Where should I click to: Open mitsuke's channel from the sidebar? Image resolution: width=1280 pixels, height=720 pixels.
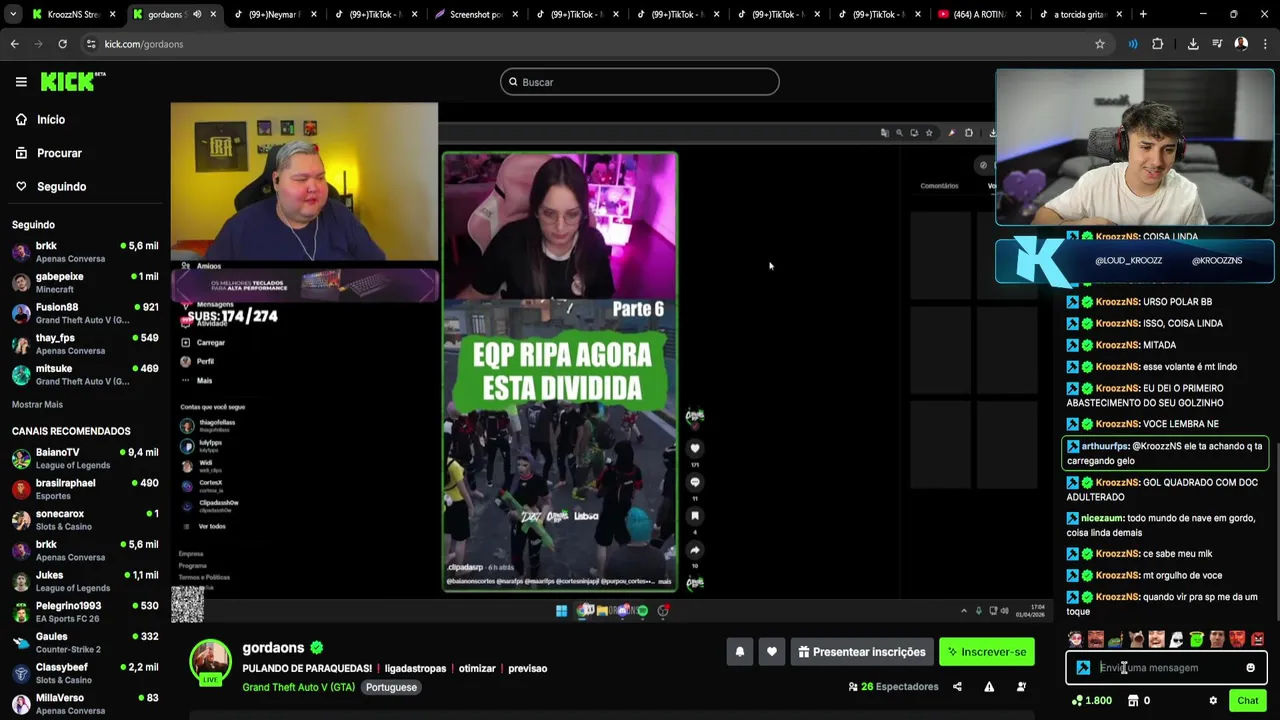(85, 375)
